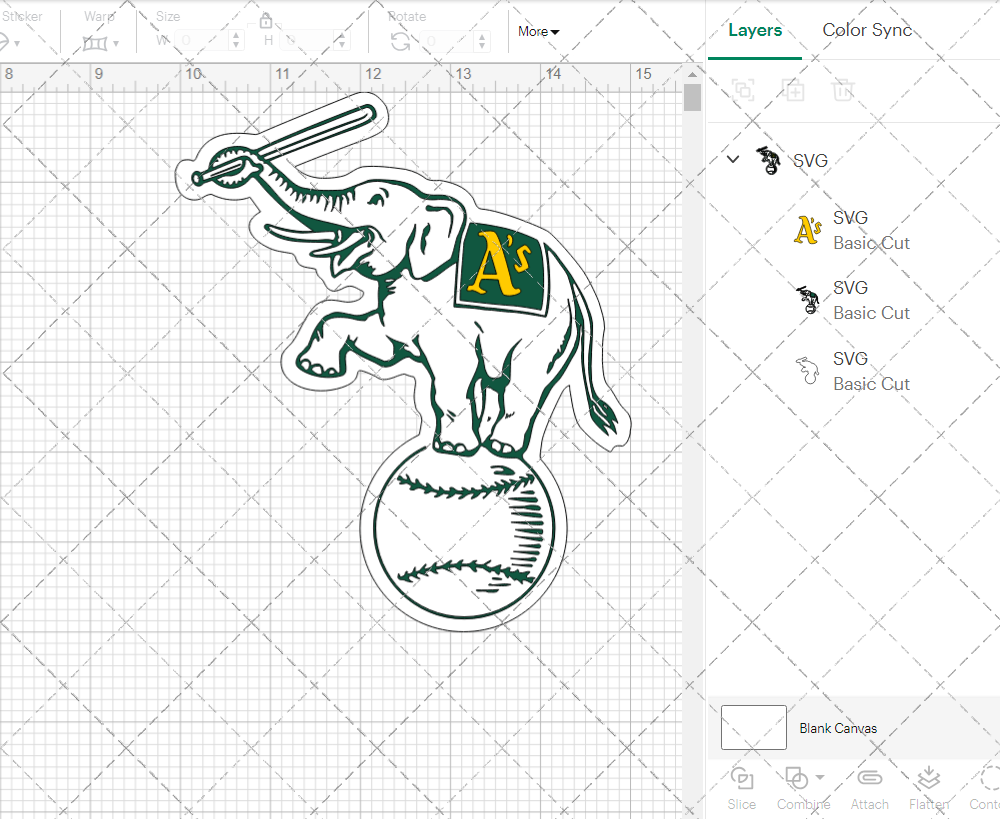This screenshot has width=1000, height=819.
Task: Click the height size input field
Action: coord(309,41)
